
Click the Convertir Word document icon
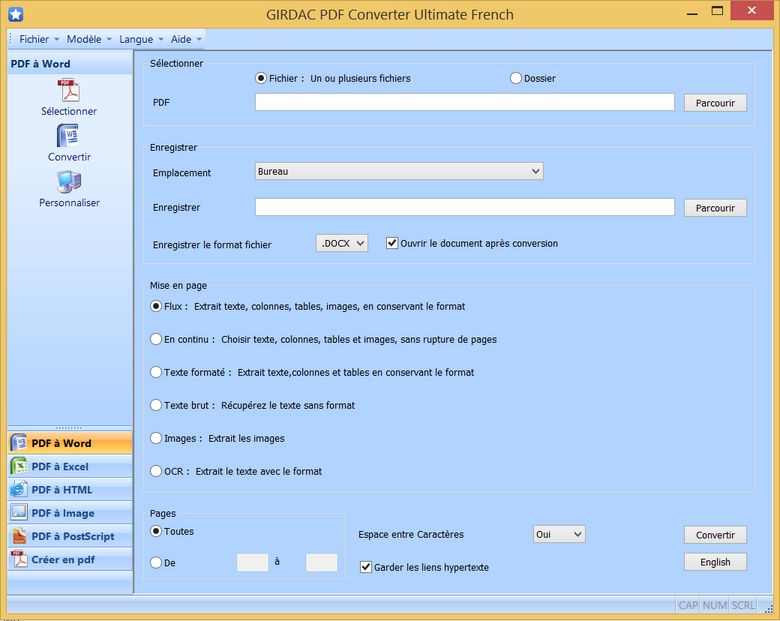[69, 136]
